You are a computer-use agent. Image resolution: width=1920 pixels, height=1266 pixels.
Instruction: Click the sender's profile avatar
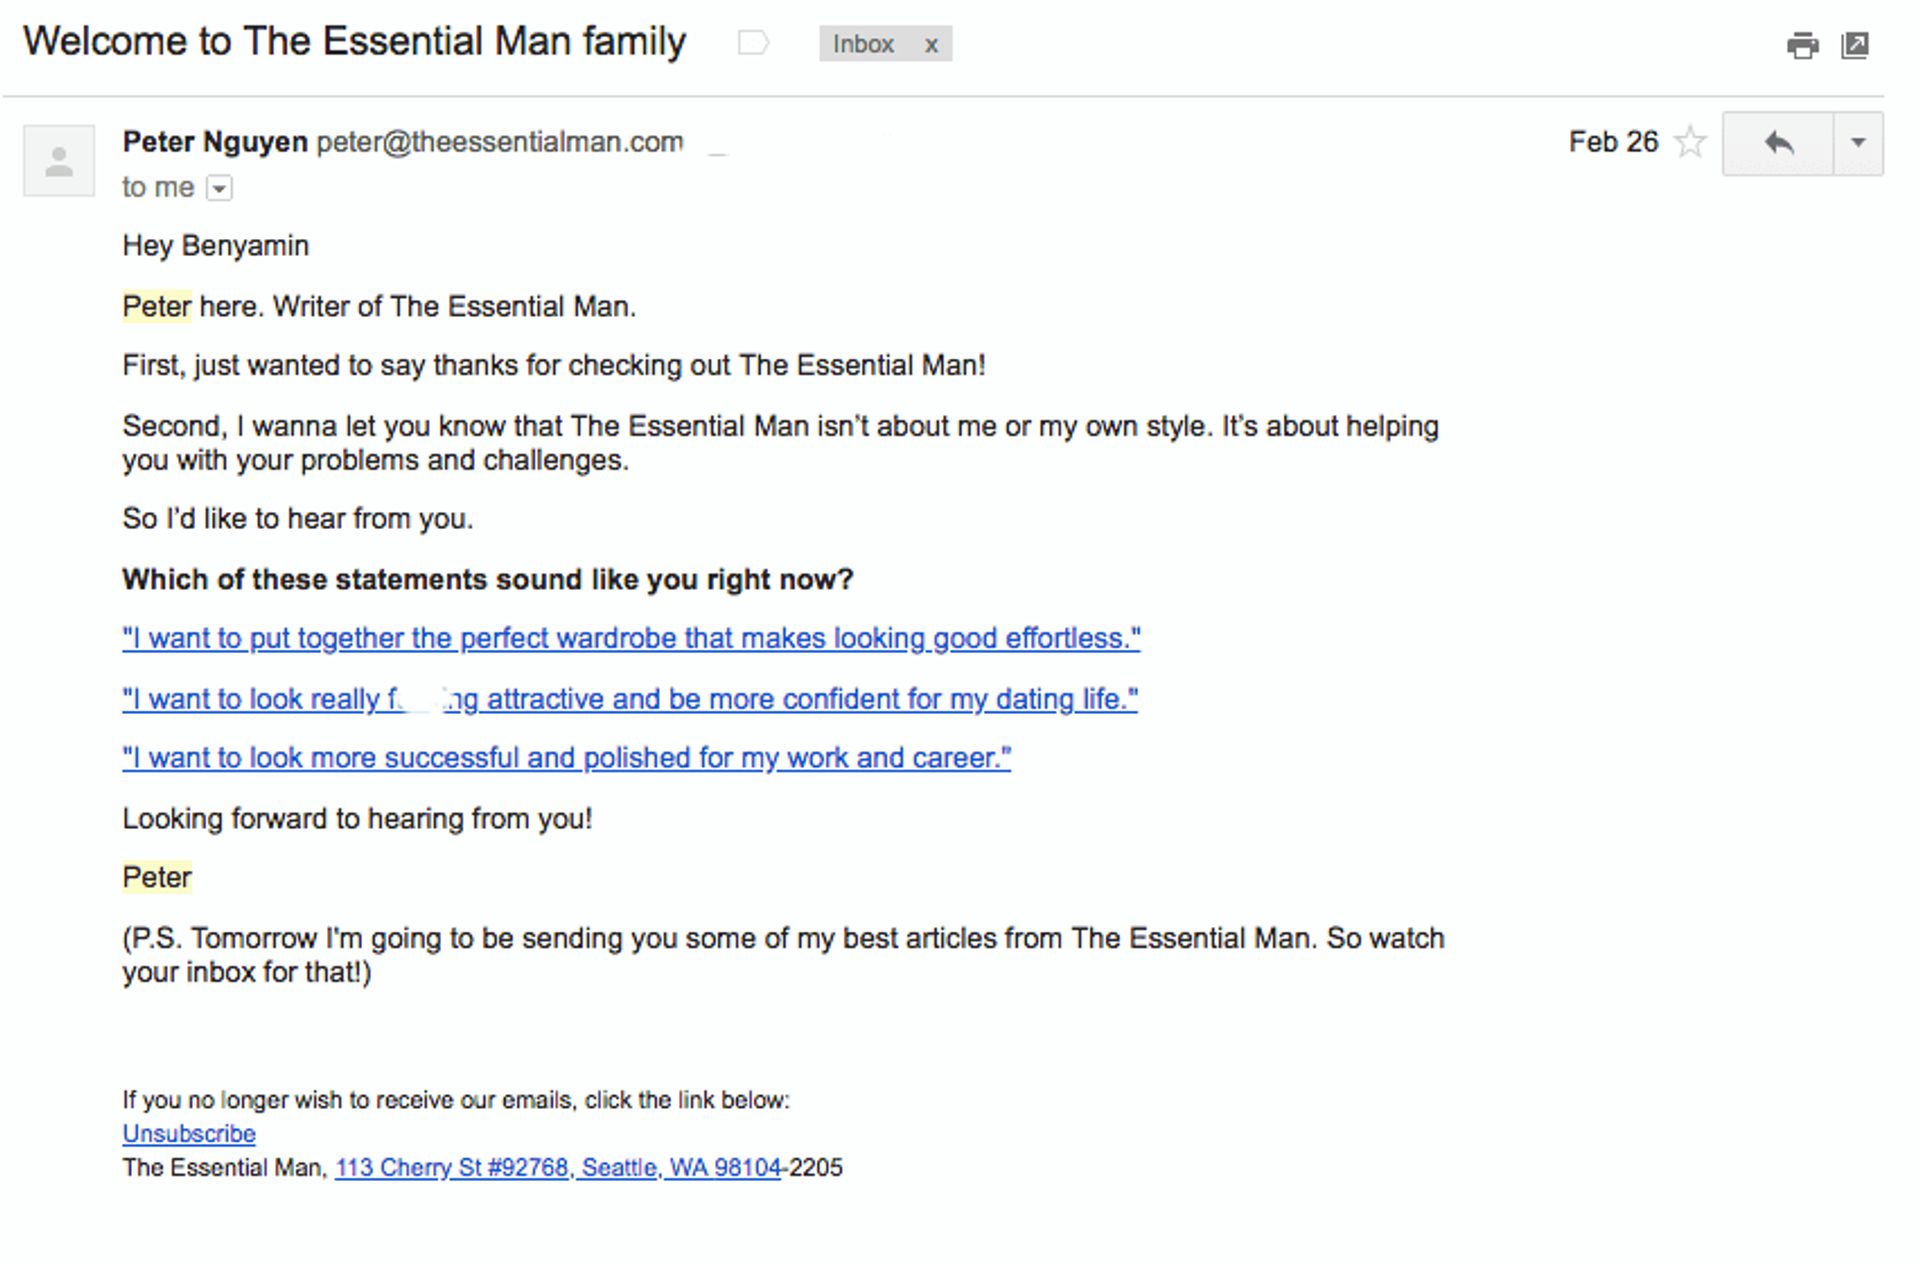pos(58,160)
